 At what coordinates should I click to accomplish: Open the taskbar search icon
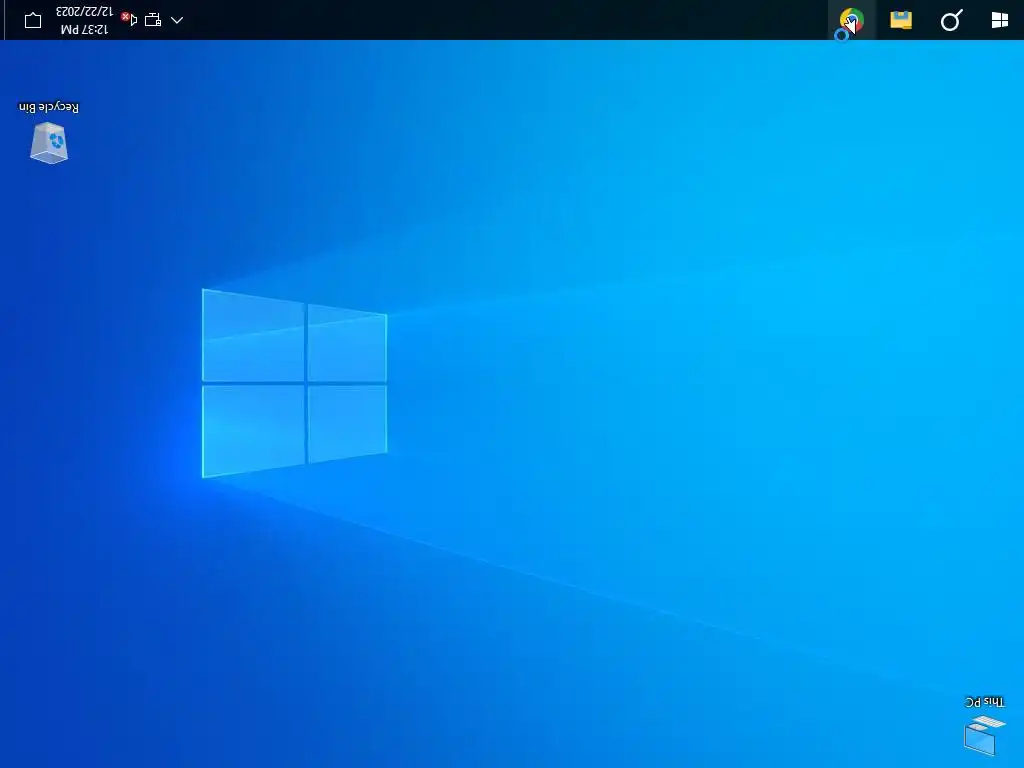coord(951,20)
